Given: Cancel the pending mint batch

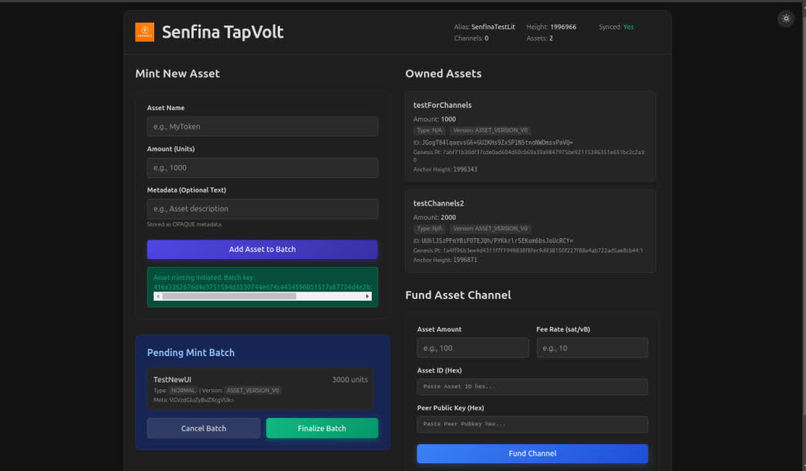Looking at the screenshot, I should coord(204,428).
